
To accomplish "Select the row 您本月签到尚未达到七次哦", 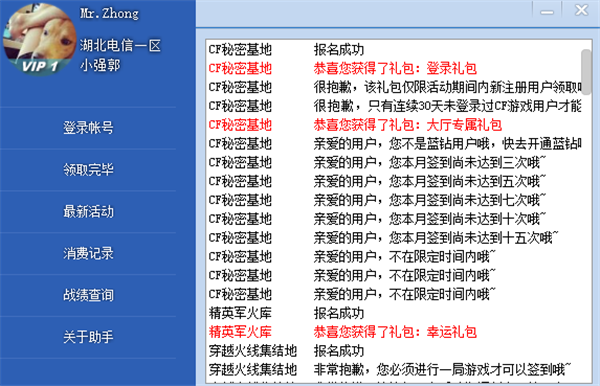I will [394, 200].
